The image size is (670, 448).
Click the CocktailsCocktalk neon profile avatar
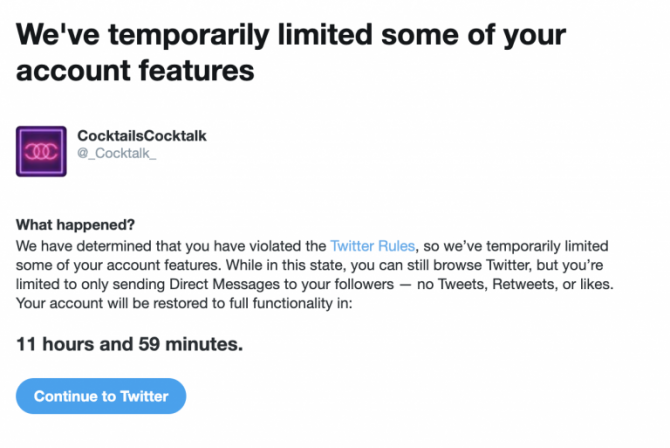point(41,151)
